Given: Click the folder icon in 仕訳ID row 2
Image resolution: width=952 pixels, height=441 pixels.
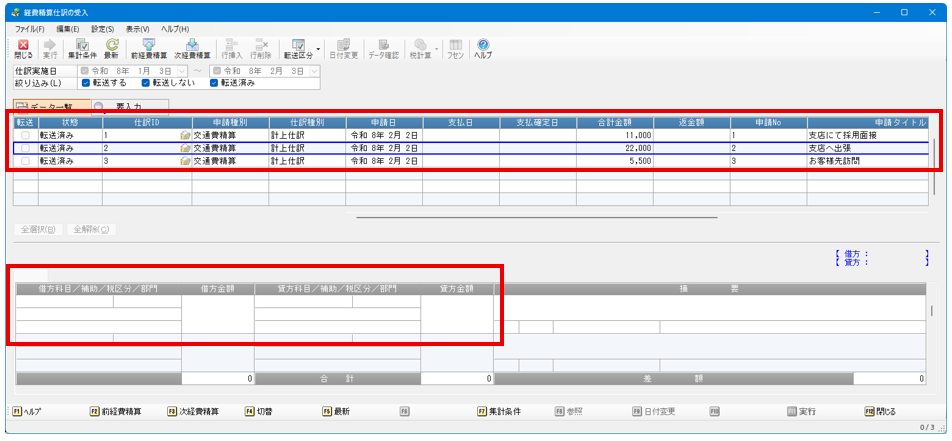Looking at the screenshot, I should tap(185, 147).
